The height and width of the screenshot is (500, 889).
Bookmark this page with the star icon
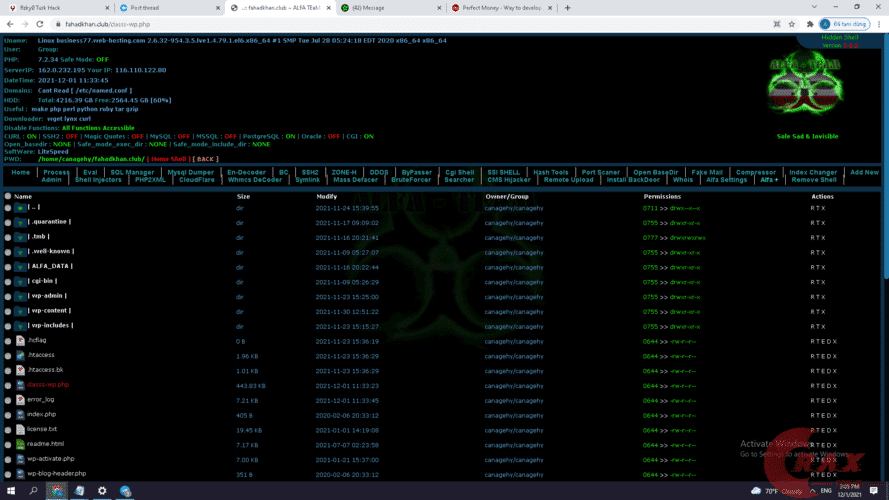click(x=792, y=24)
